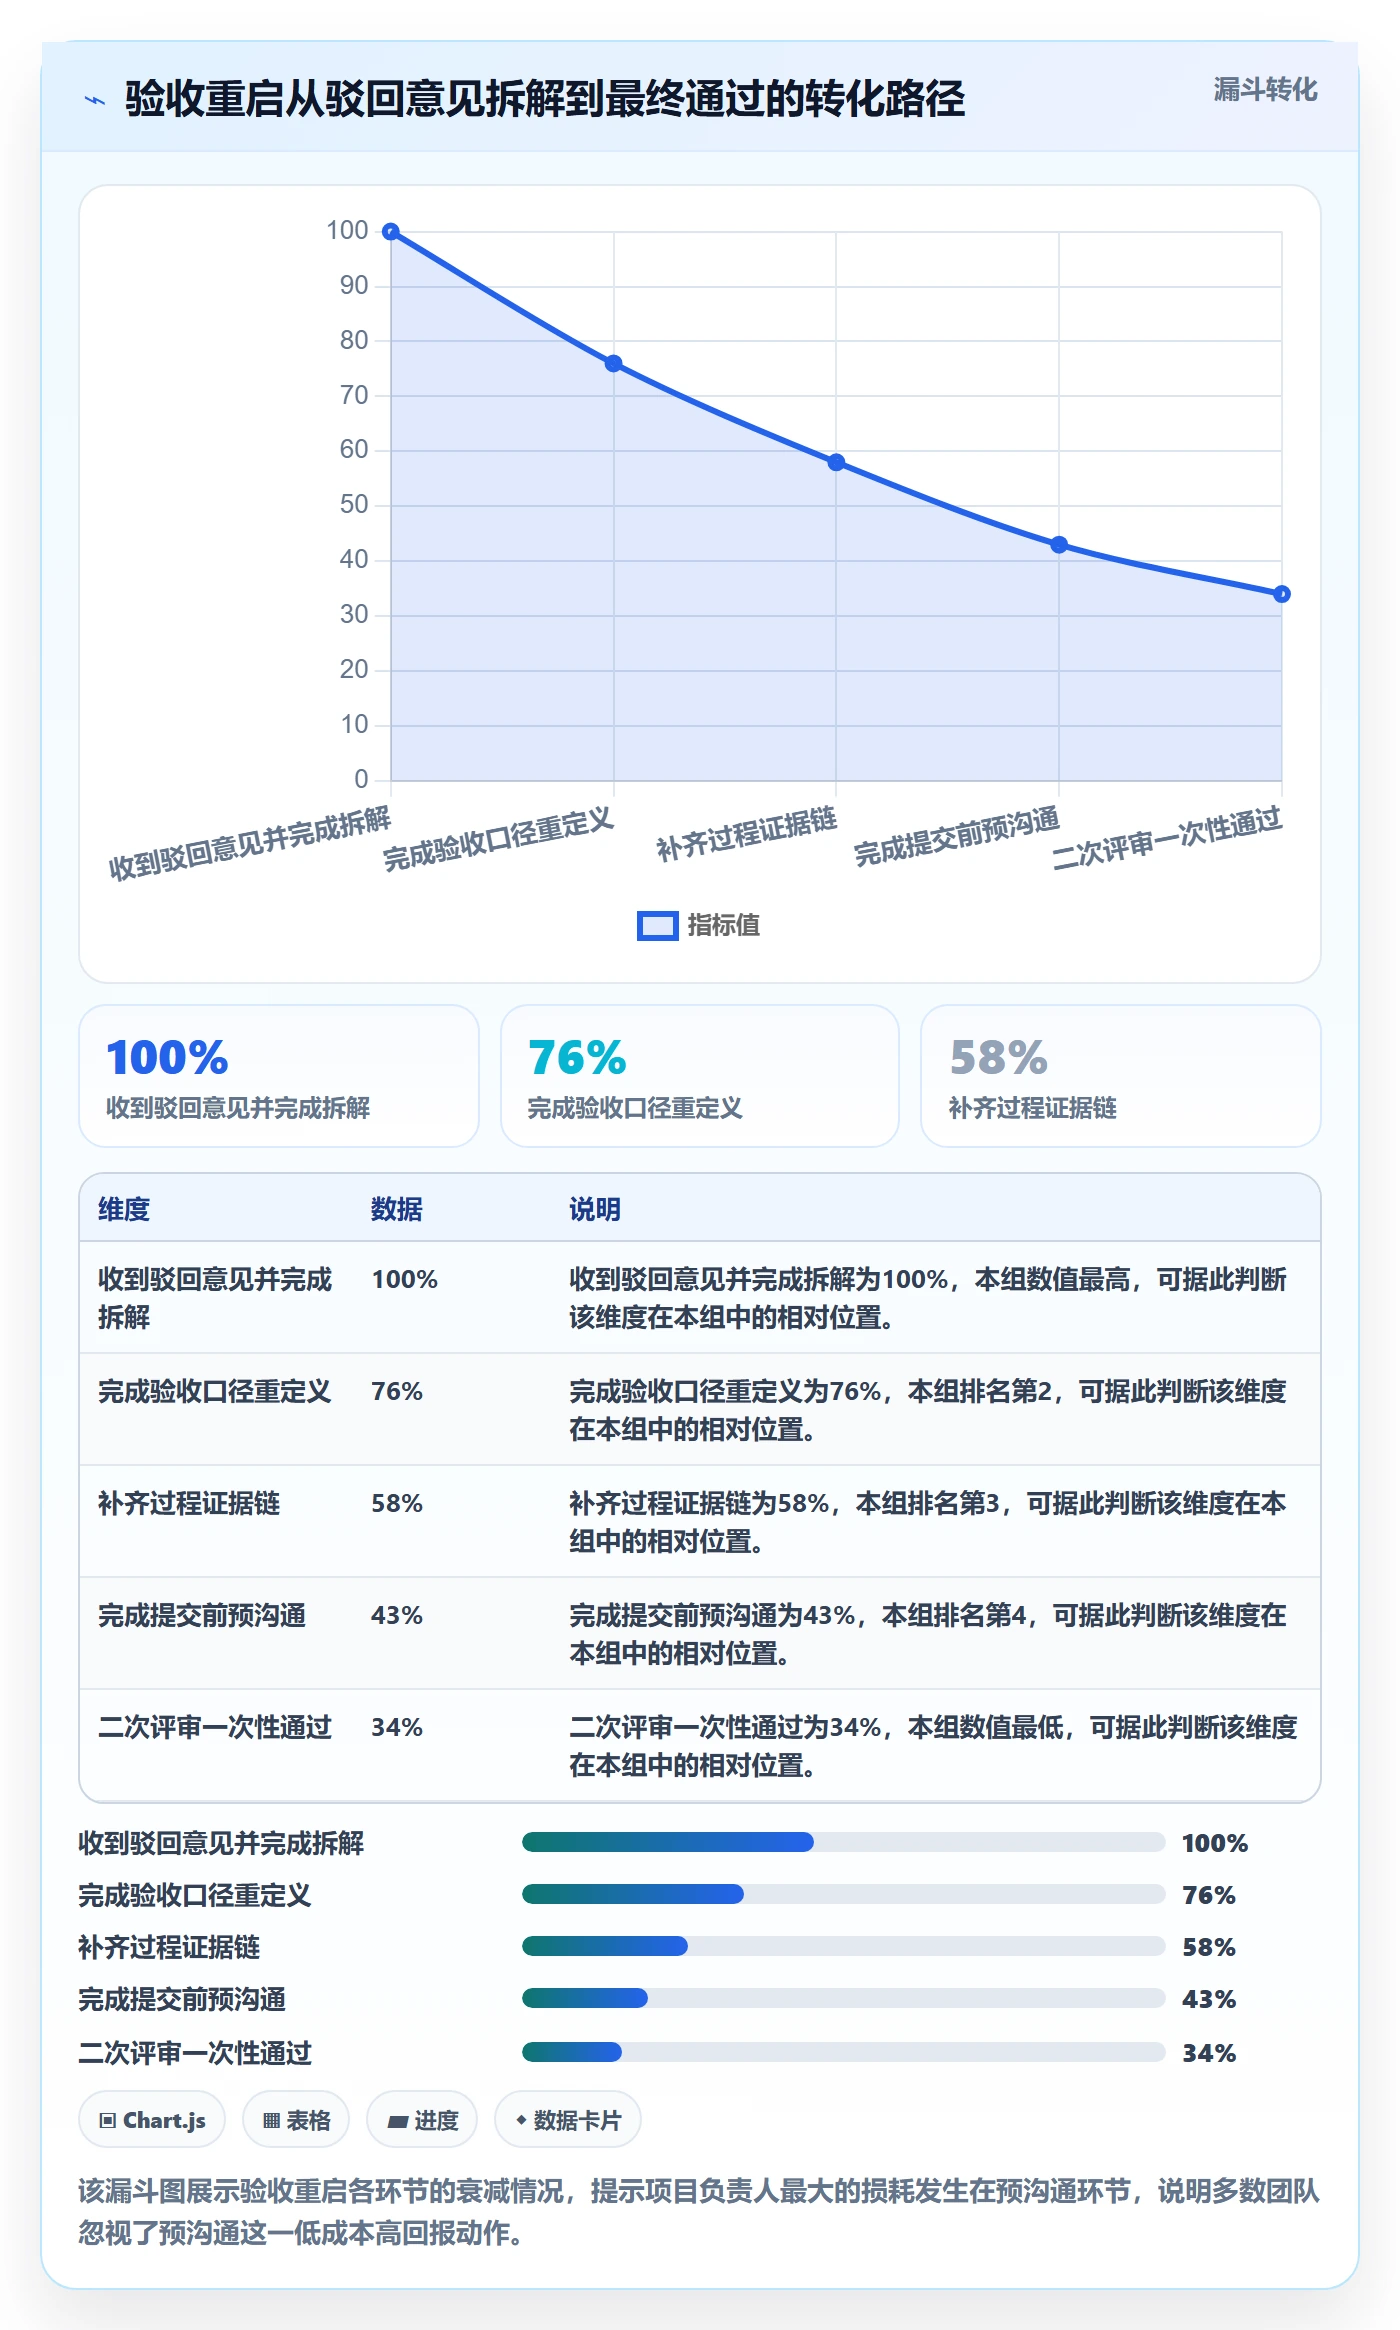Click the 二次评审一次性通过 x-axis label
This screenshot has height=2330, width=1400.
(1166, 838)
